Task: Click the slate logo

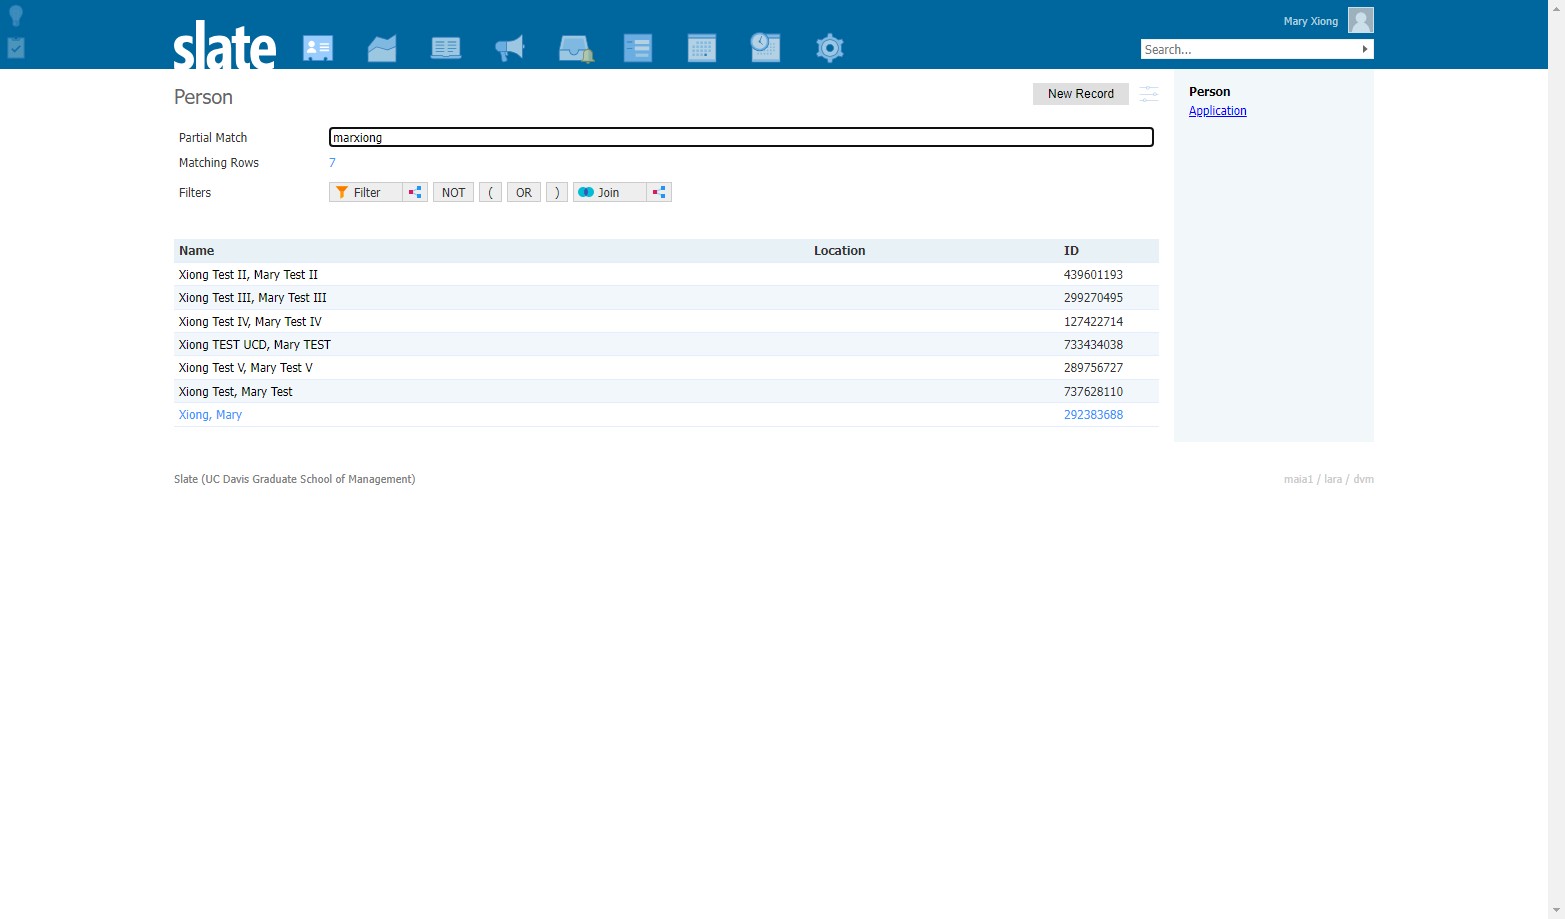Action: click(x=225, y=46)
